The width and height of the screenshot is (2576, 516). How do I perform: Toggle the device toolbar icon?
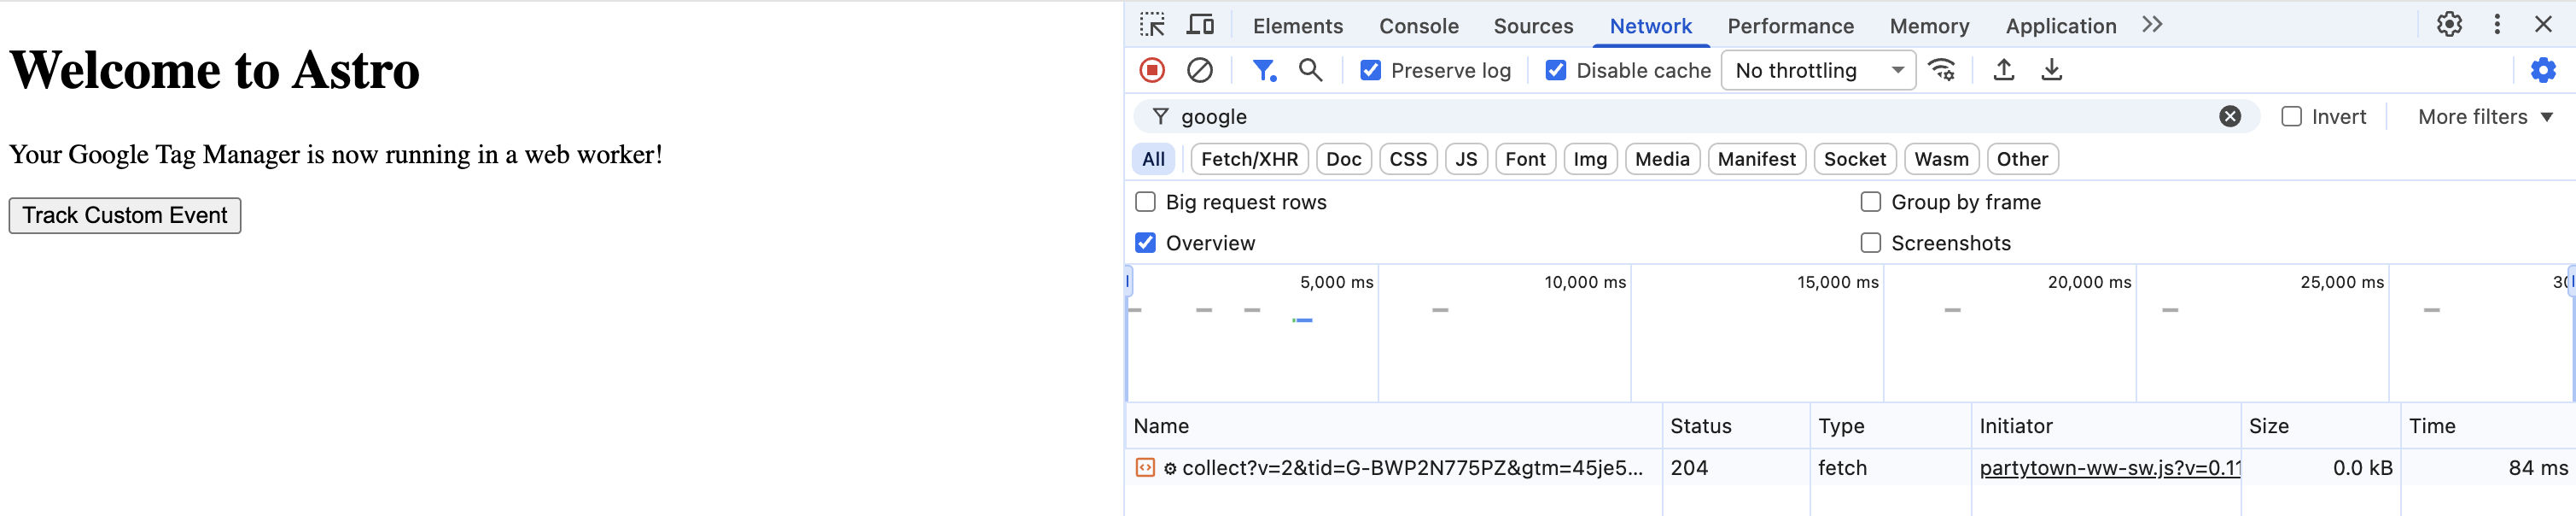1200,25
